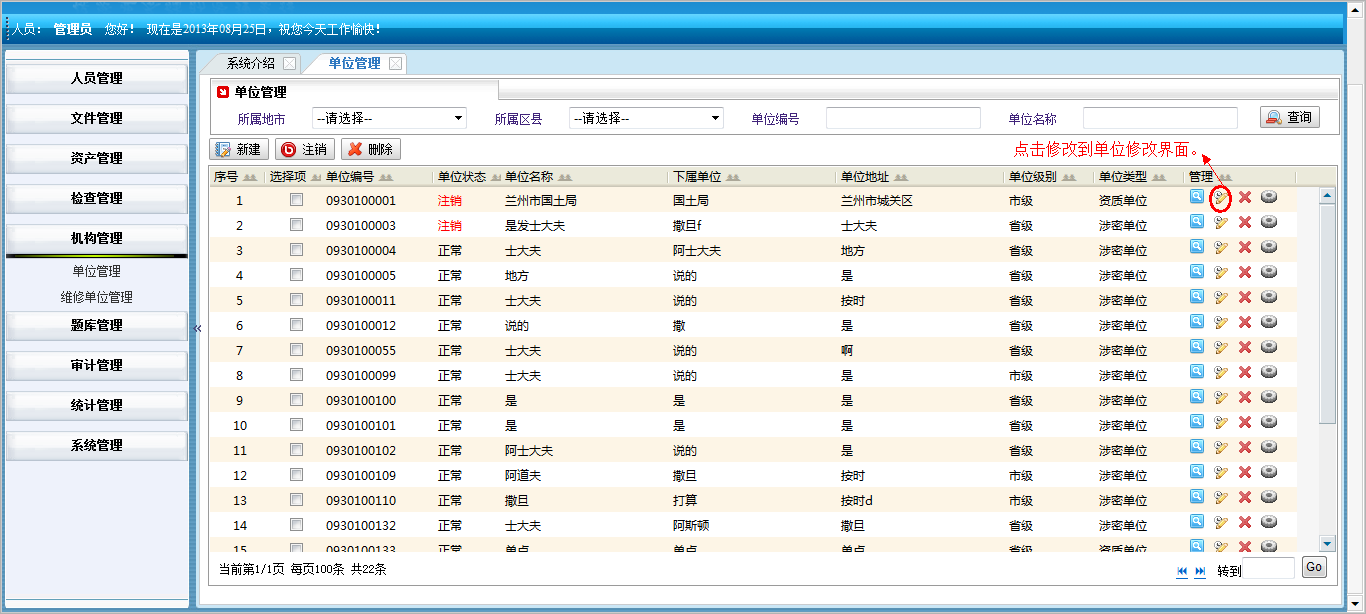Tick the checkbox for unit 0930100001
This screenshot has width=1366, height=614.
pyautogui.click(x=296, y=200)
